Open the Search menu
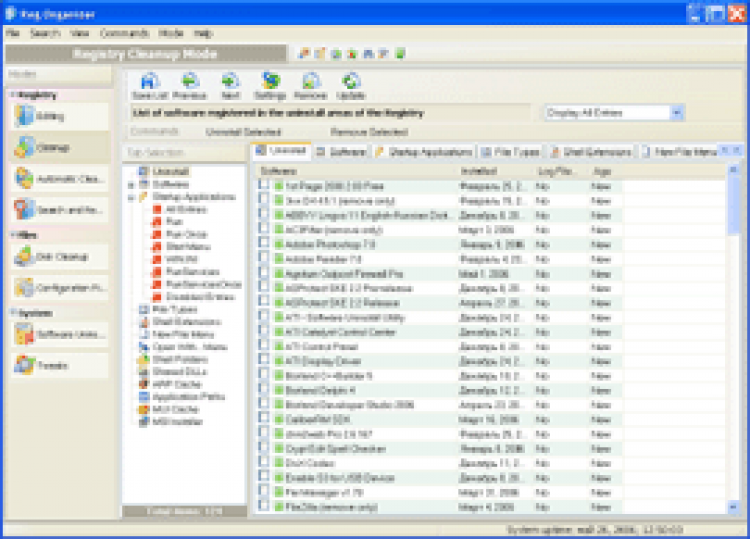 click(x=45, y=33)
